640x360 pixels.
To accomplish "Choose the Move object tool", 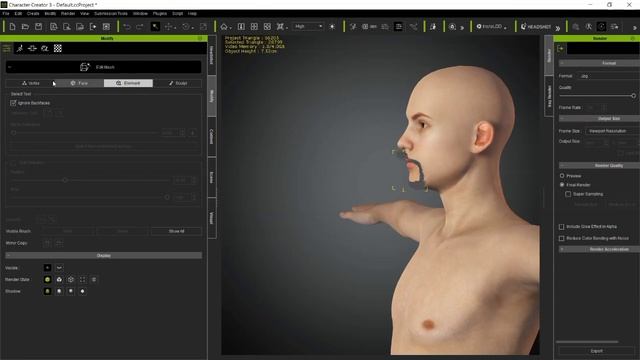I will pyautogui.click(x=168, y=27).
